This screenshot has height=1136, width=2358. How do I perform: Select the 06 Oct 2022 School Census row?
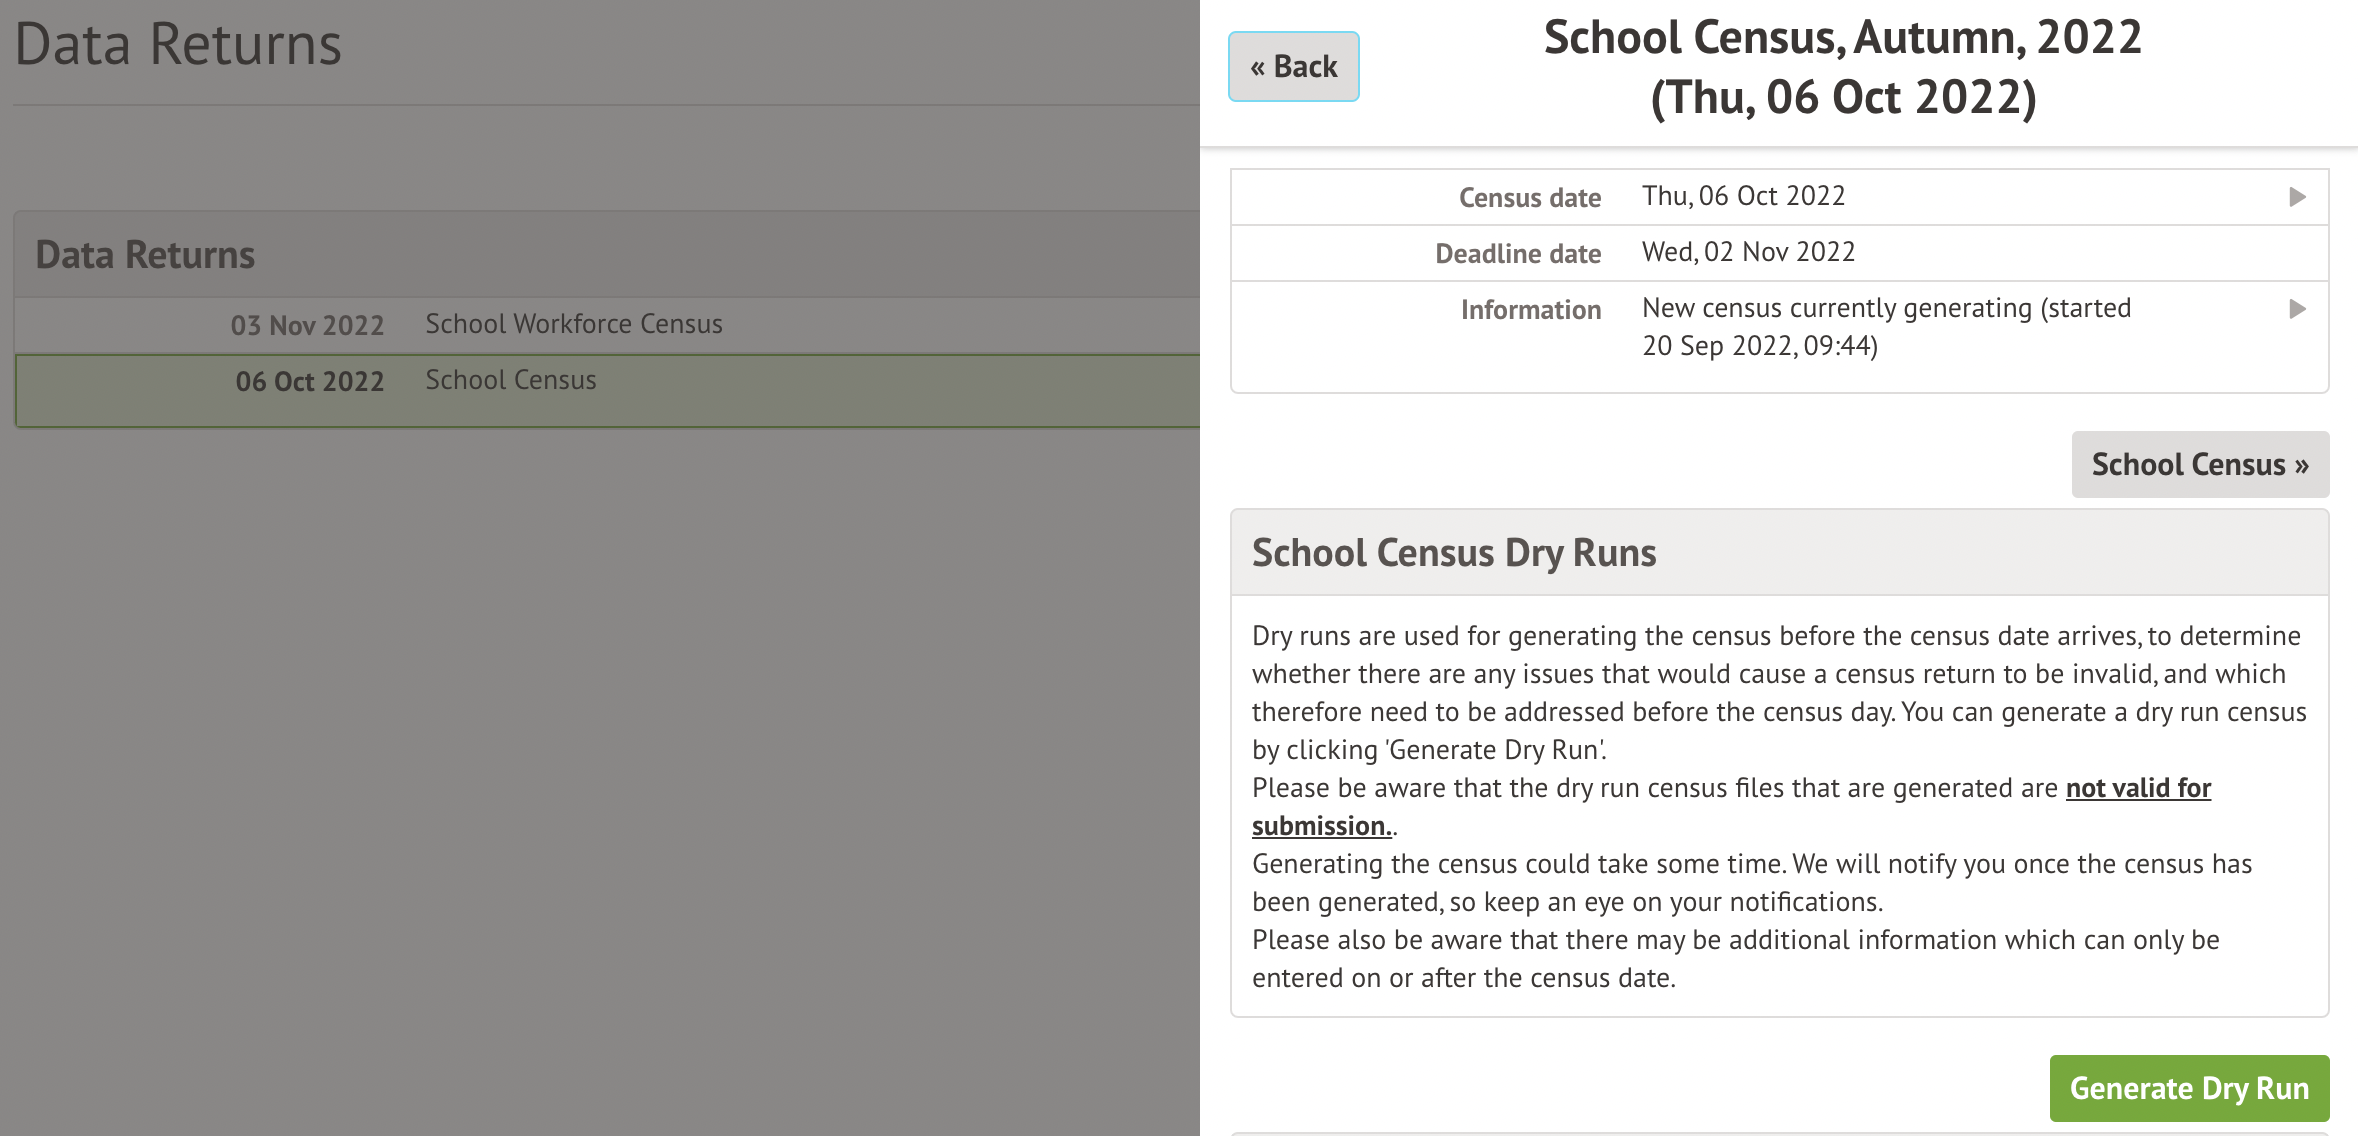coord(510,381)
